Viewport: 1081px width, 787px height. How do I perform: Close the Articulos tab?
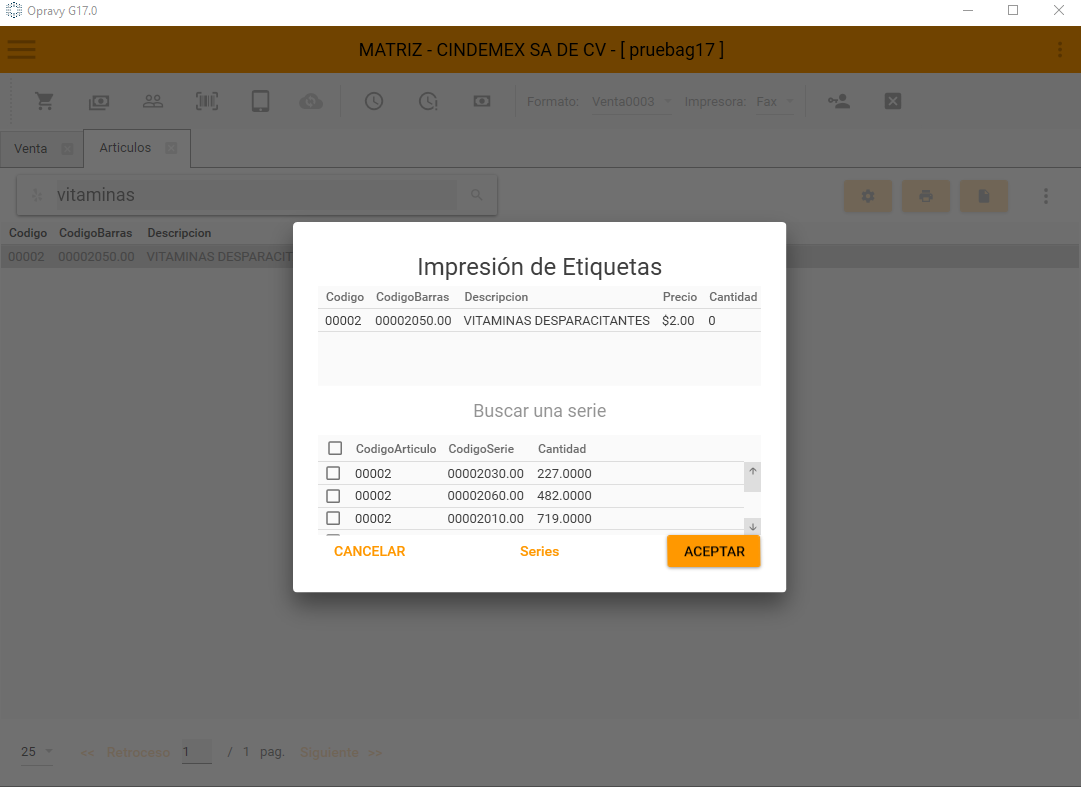171,148
